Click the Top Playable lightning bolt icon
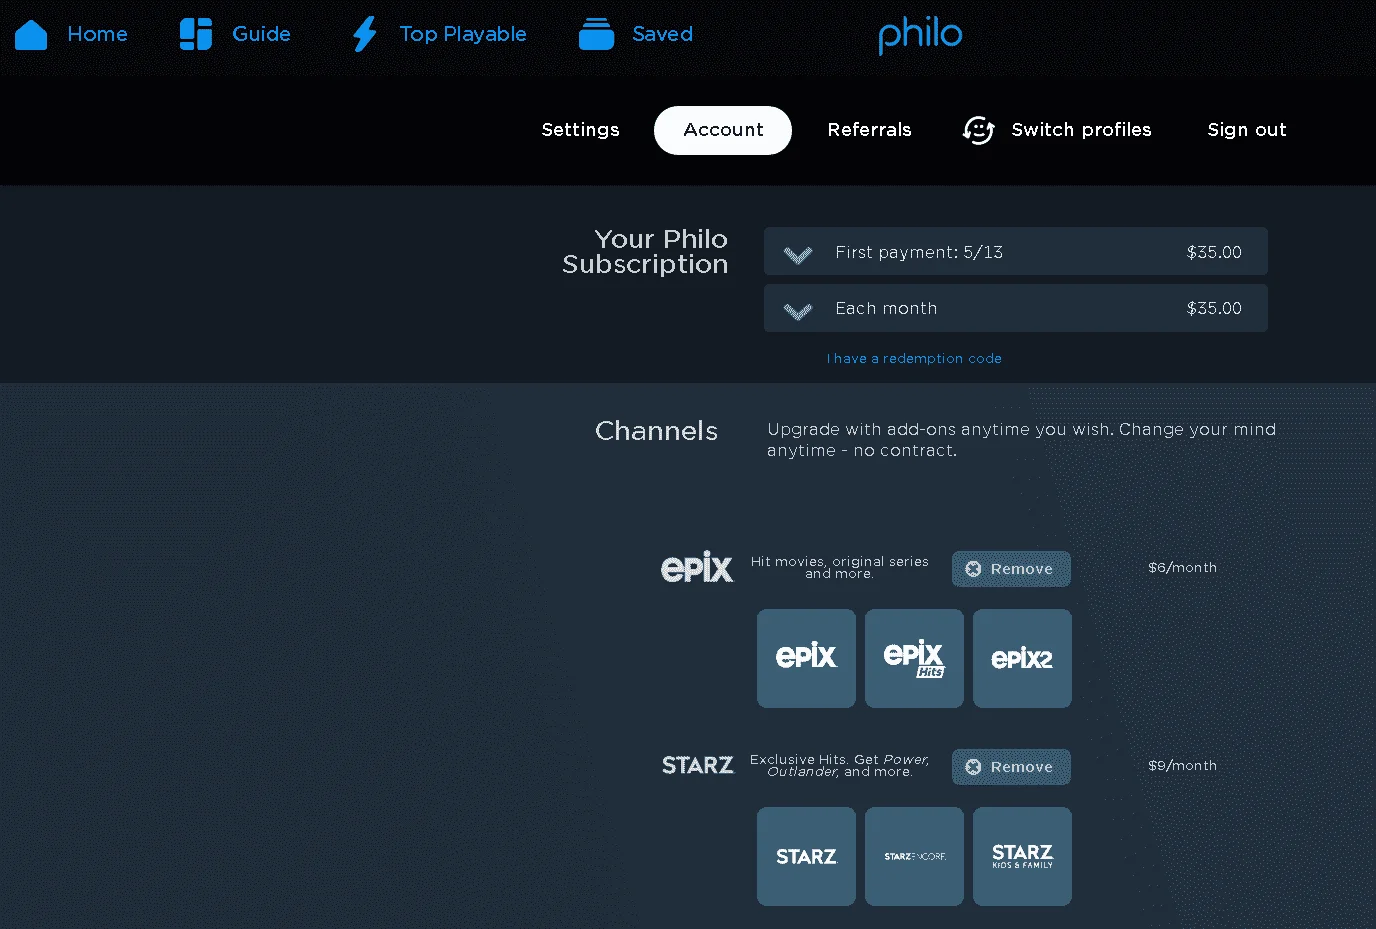1376x929 pixels. click(x=365, y=34)
